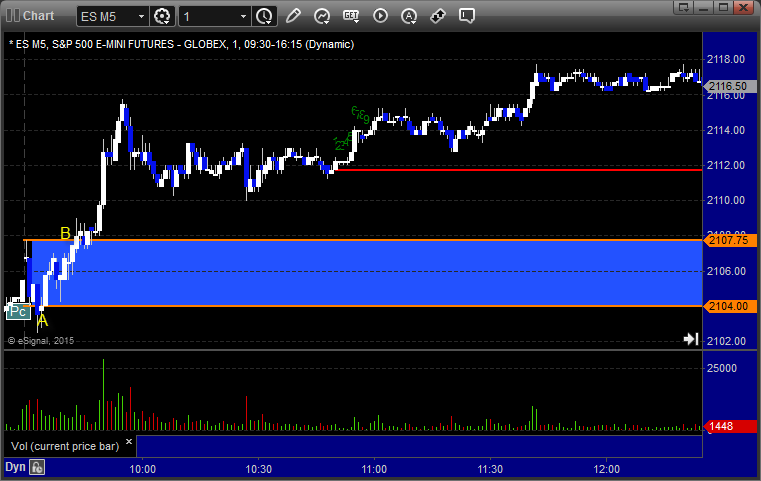
Task: Click the window pin/detach icon in title bar
Action: (684, 7)
